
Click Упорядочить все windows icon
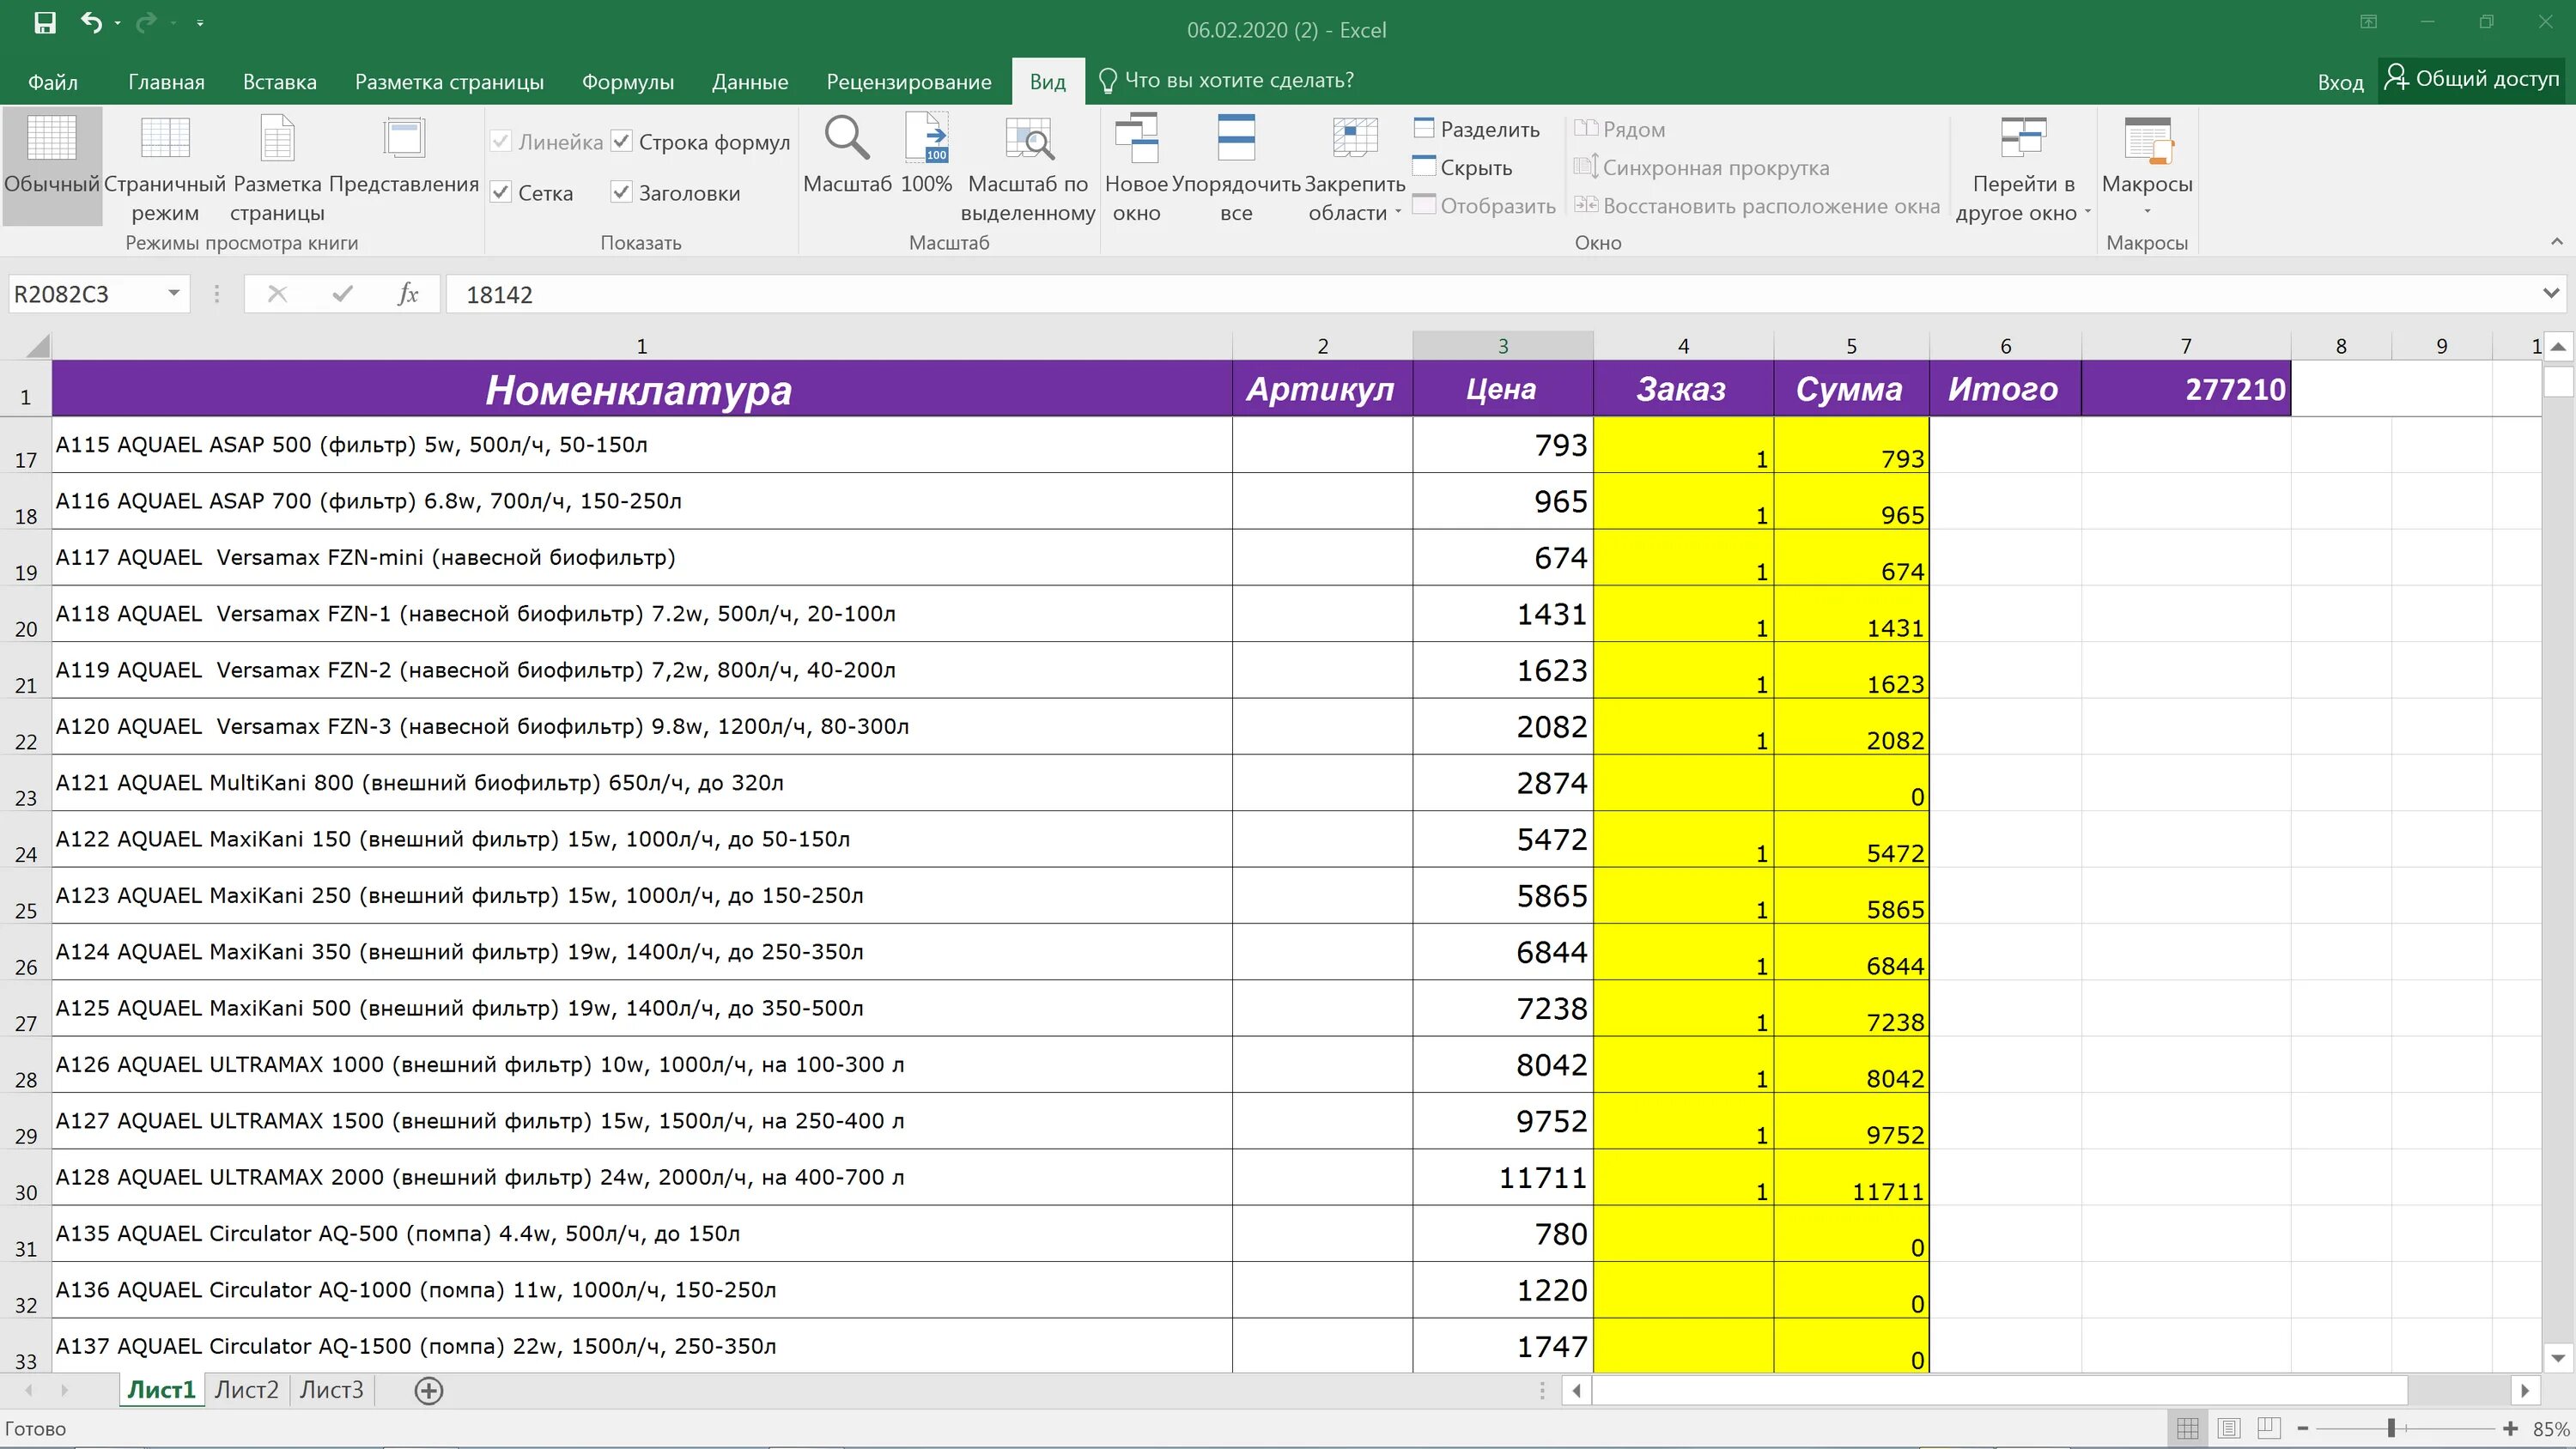pyautogui.click(x=1236, y=139)
